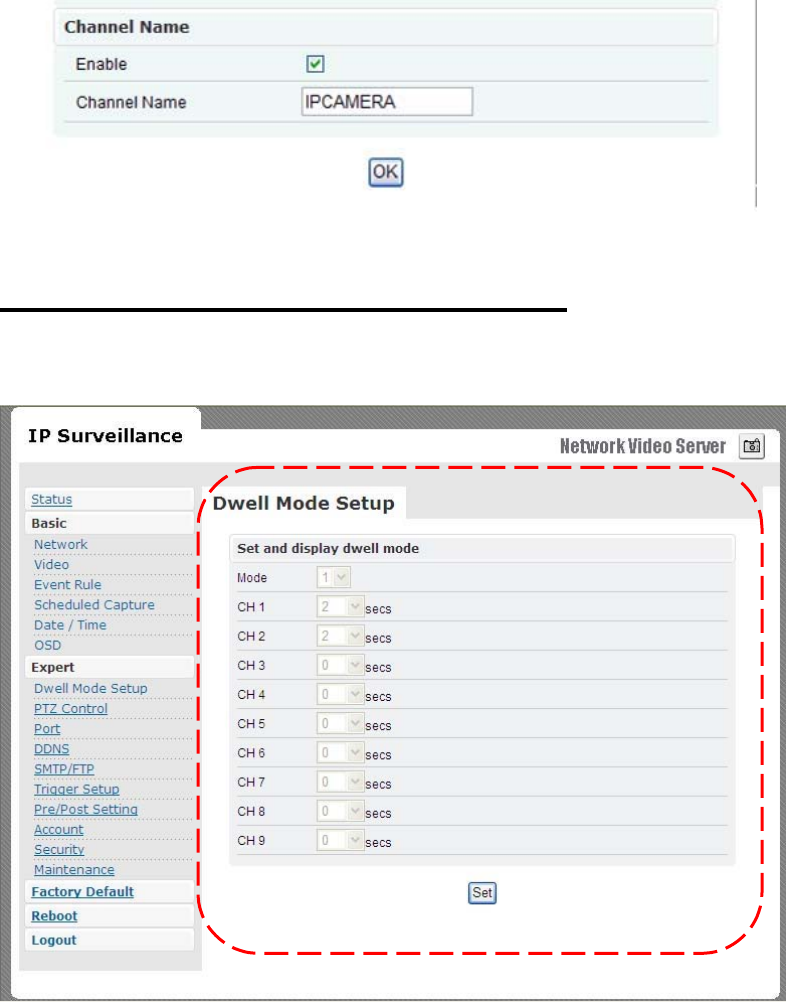Open the CH 8 seconds dropdown

point(341,812)
